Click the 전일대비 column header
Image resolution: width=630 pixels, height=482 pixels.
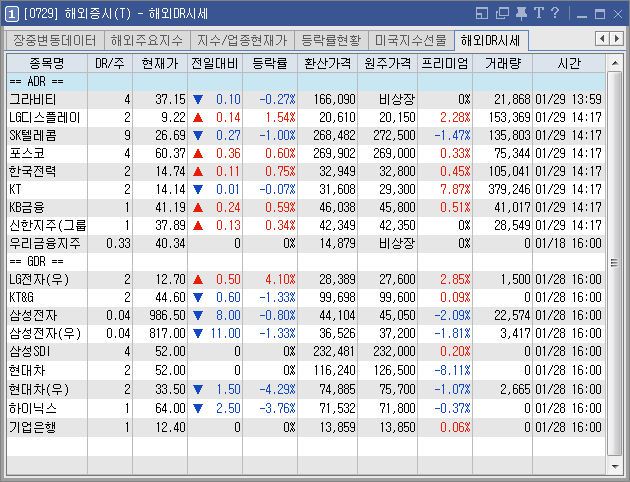[x=215, y=63]
